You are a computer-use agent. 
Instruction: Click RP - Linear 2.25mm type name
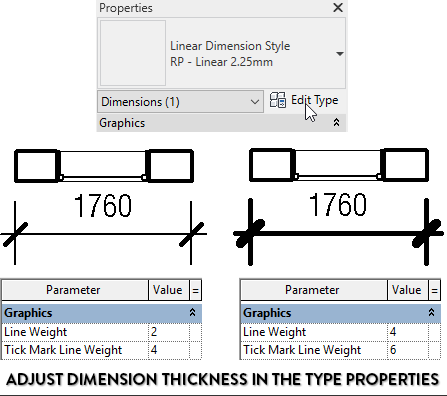click(x=221, y=62)
